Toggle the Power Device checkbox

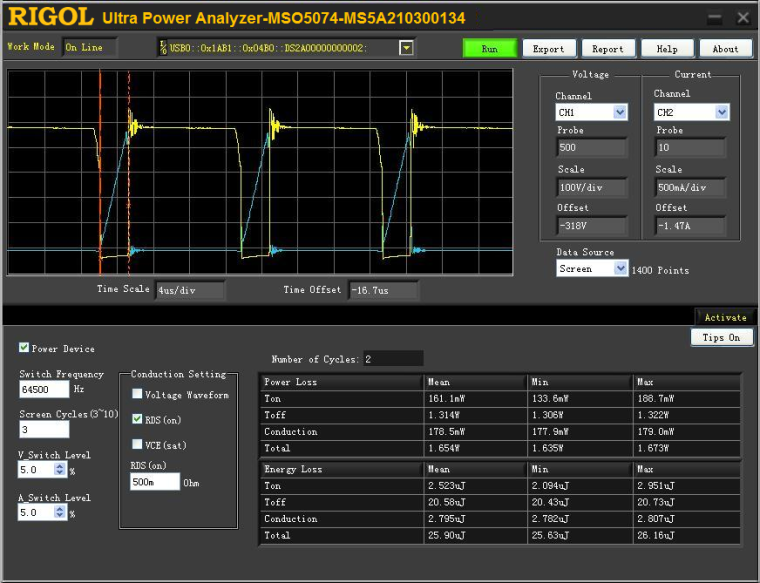[x=24, y=348]
